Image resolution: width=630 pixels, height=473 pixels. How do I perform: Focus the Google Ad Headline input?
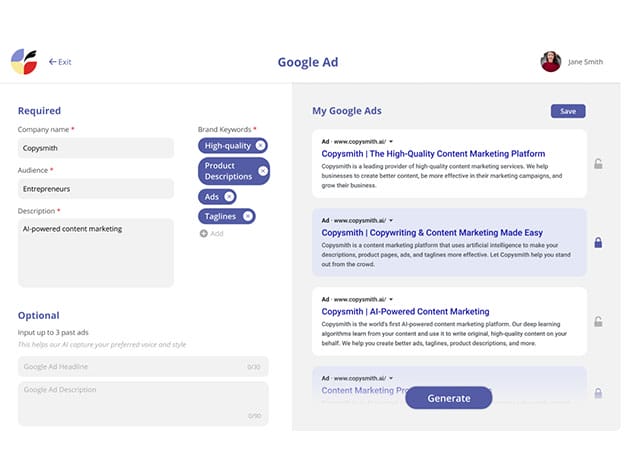(x=143, y=367)
